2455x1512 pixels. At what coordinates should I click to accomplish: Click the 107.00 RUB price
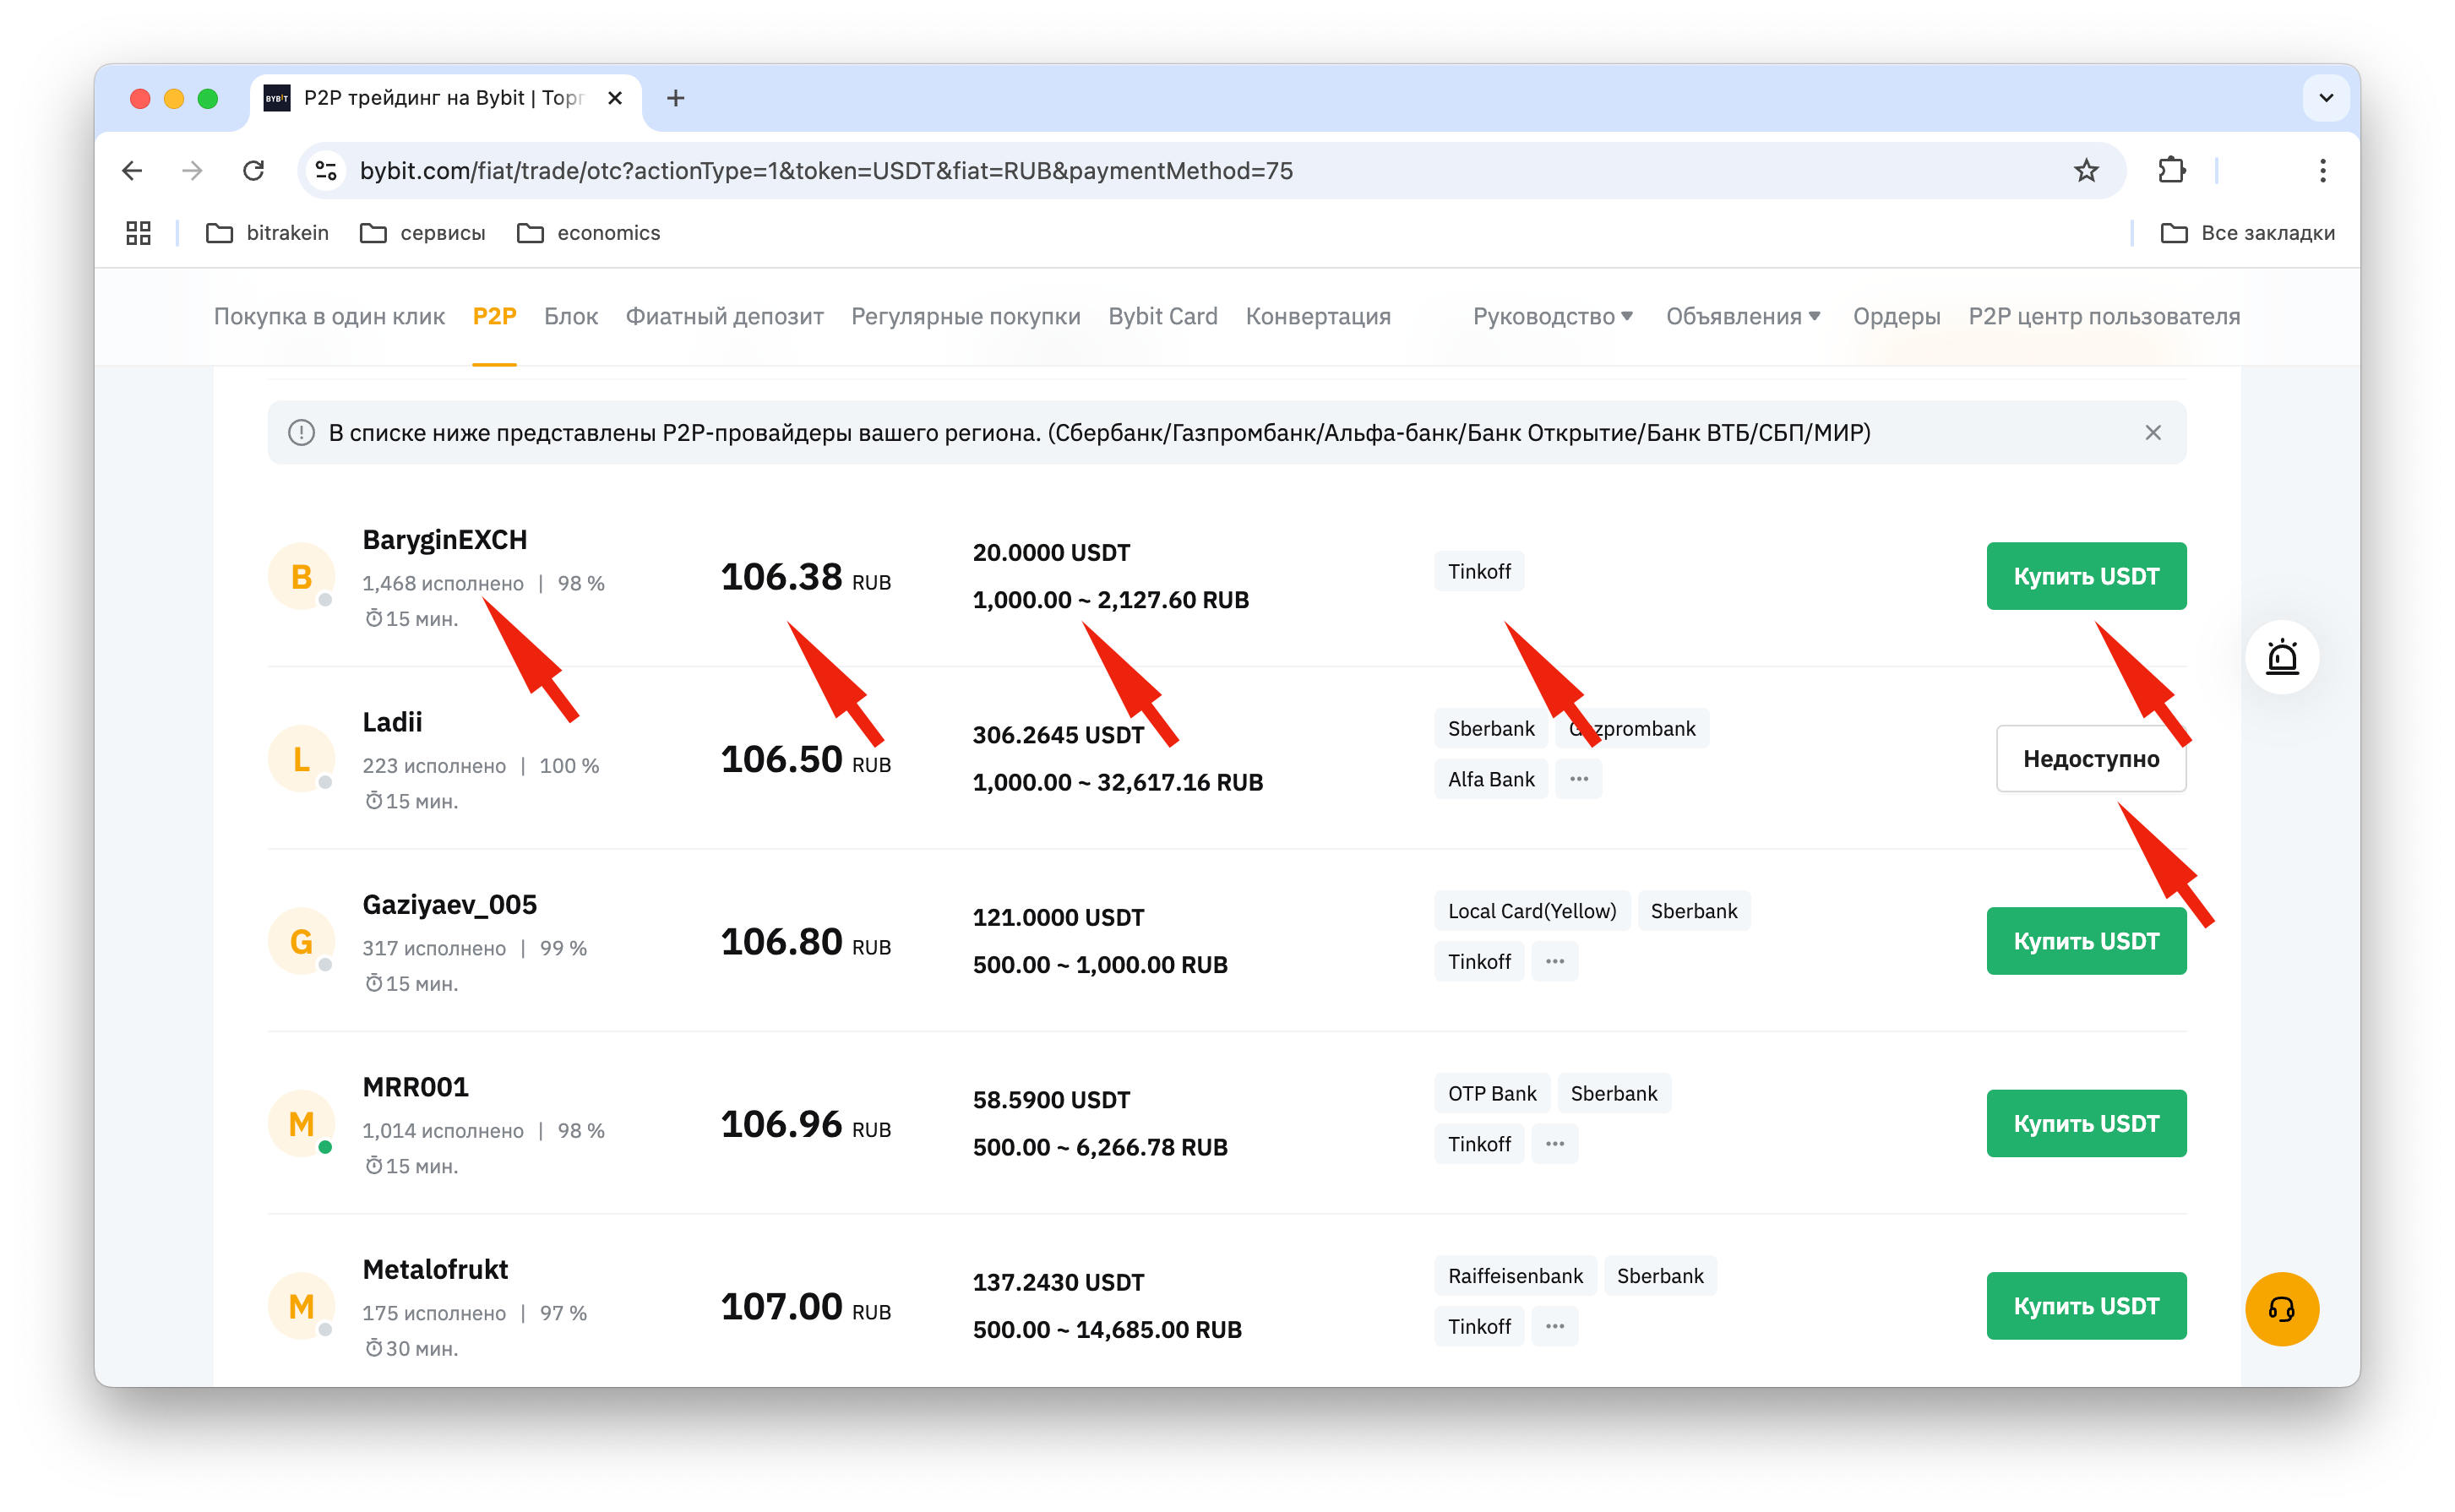[805, 1307]
